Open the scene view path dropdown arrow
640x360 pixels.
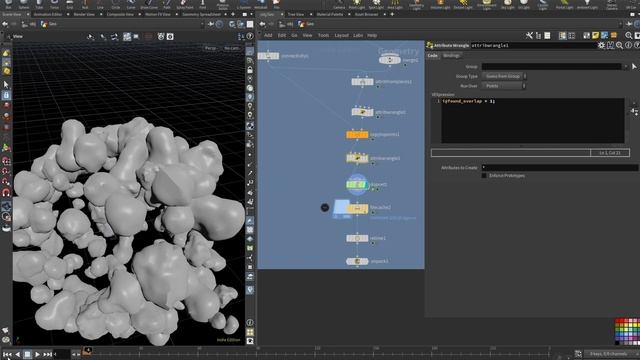click(x=202, y=24)
